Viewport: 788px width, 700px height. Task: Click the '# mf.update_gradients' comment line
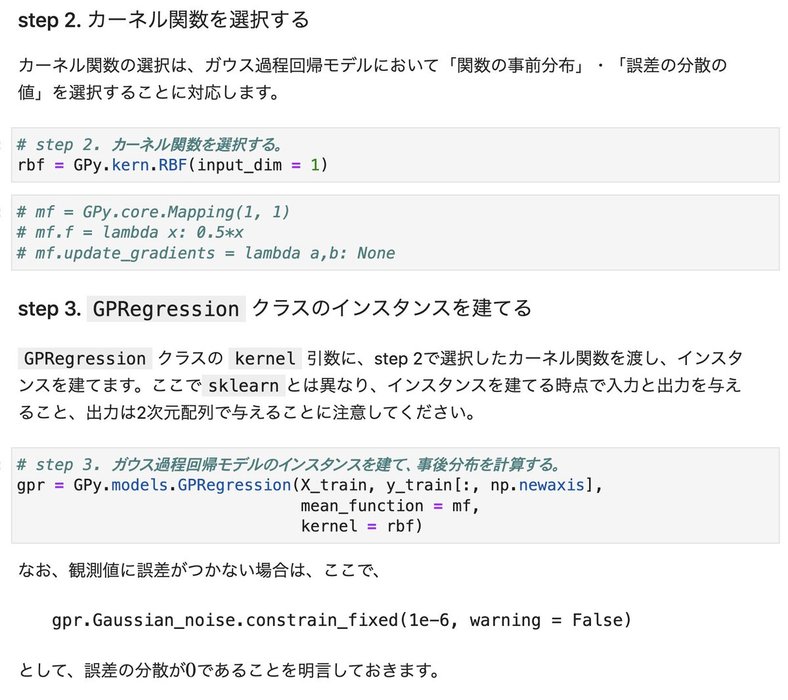[x=205, y=253]
